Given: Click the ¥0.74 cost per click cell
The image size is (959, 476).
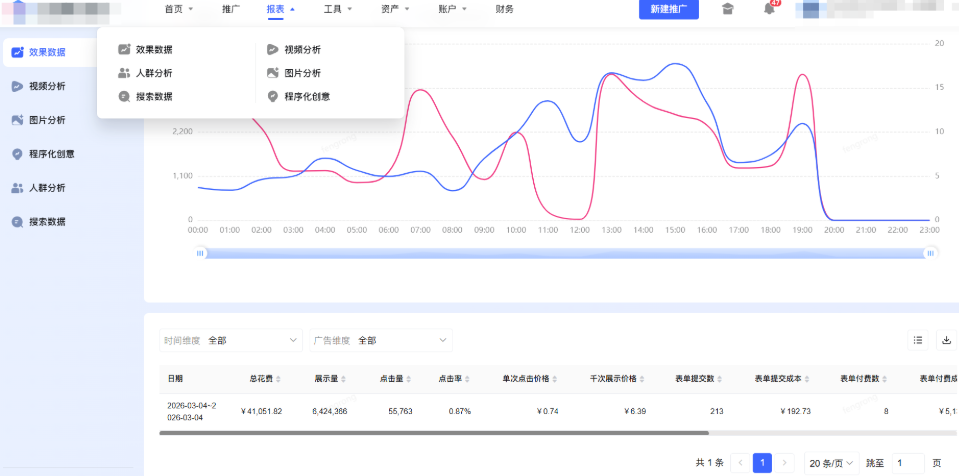Looking at the screenshot, I should pyautogui.click(x=546, y=411).
